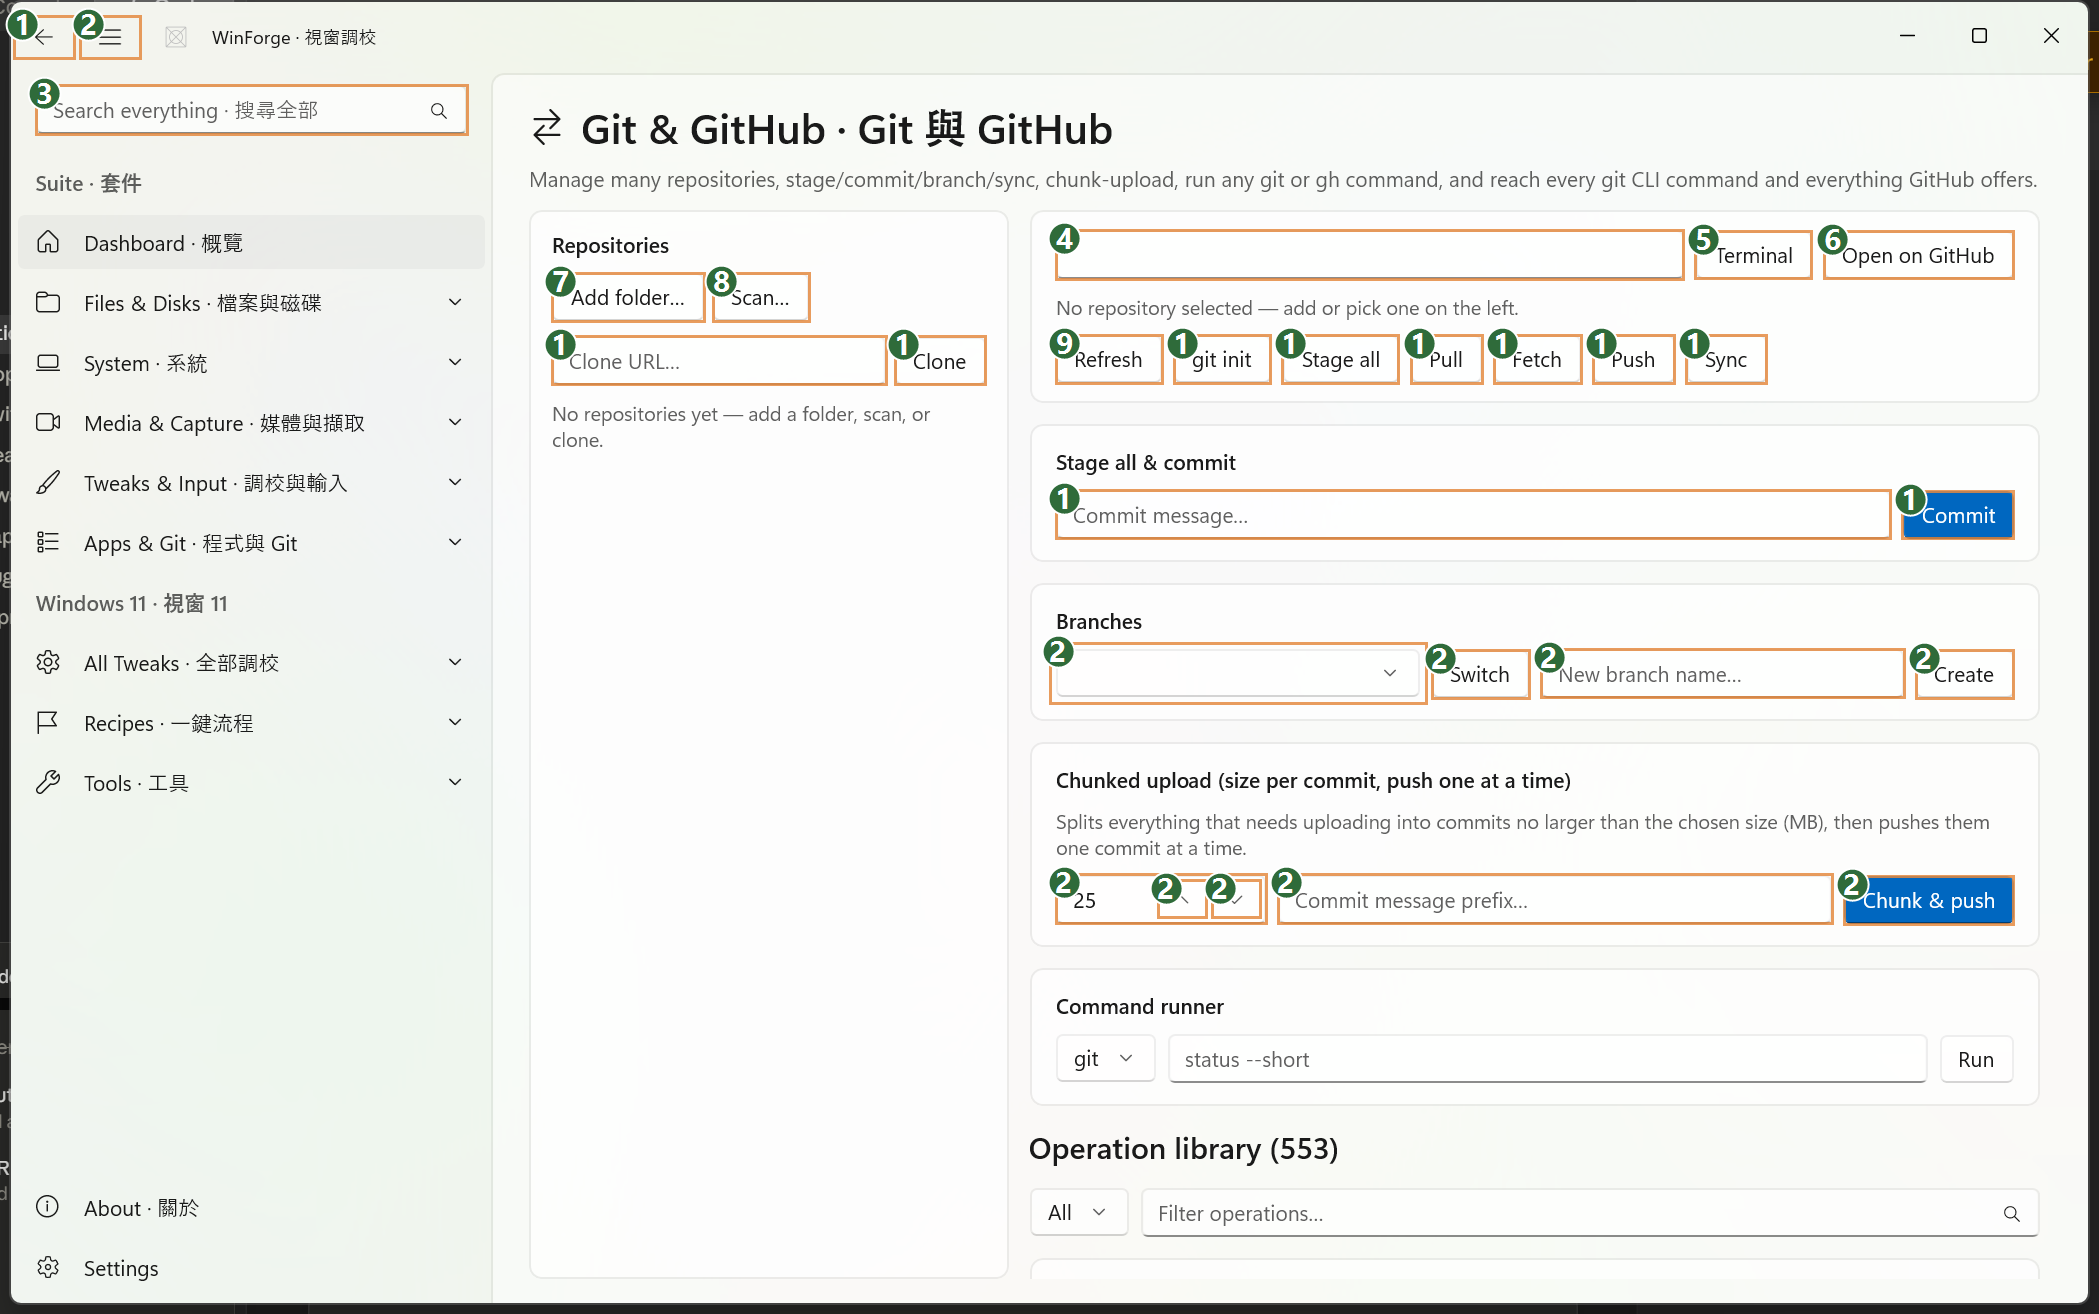The height and width of the screenshot is (1314, 2099).
Task: Click the Clone button
Action: click(940, 361)
